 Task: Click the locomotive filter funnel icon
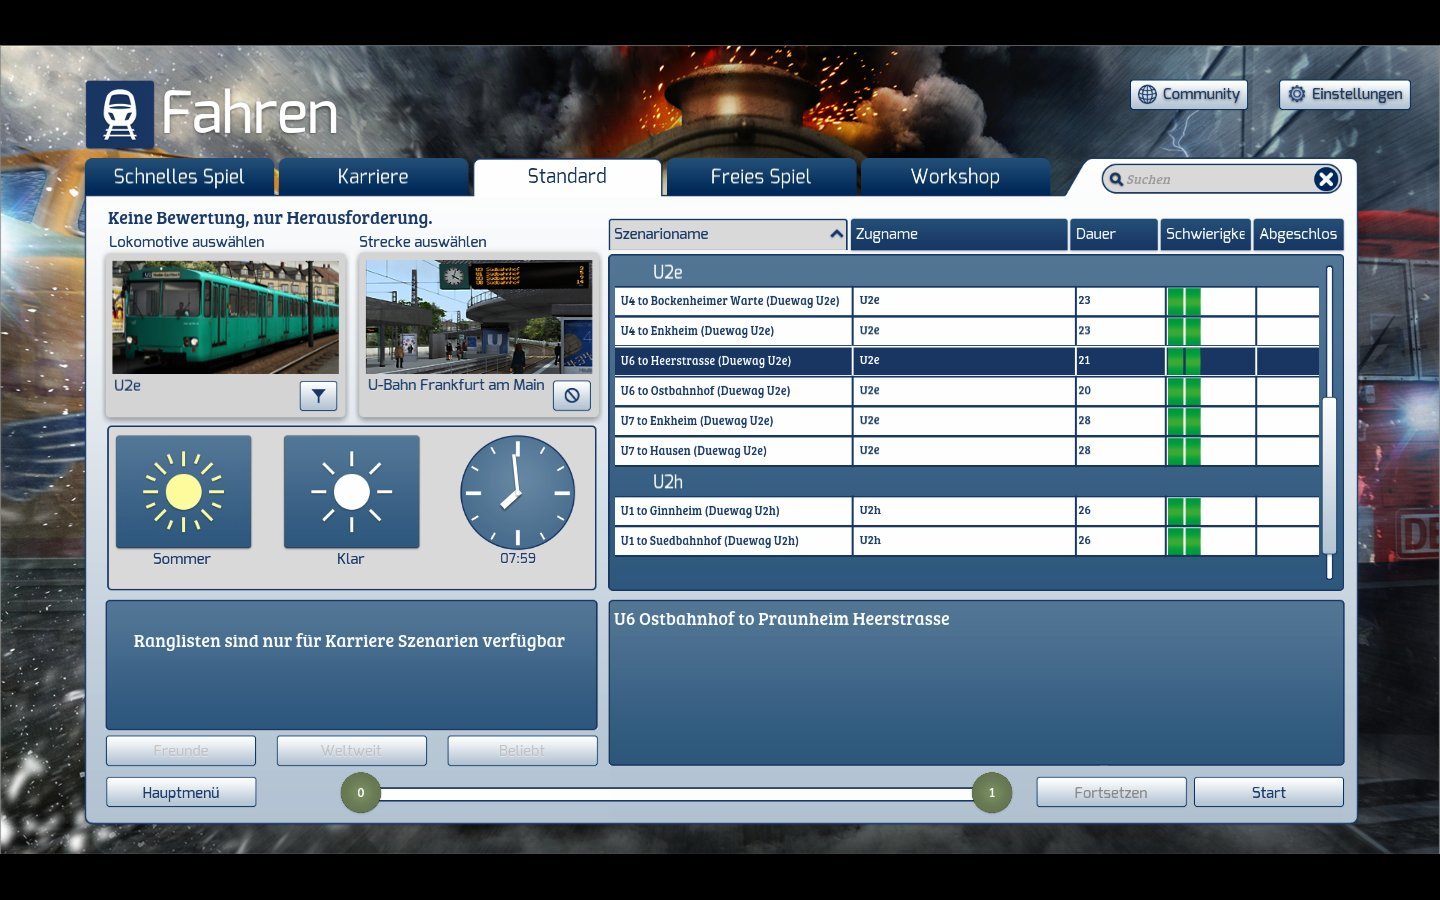(x=318, y=396)
